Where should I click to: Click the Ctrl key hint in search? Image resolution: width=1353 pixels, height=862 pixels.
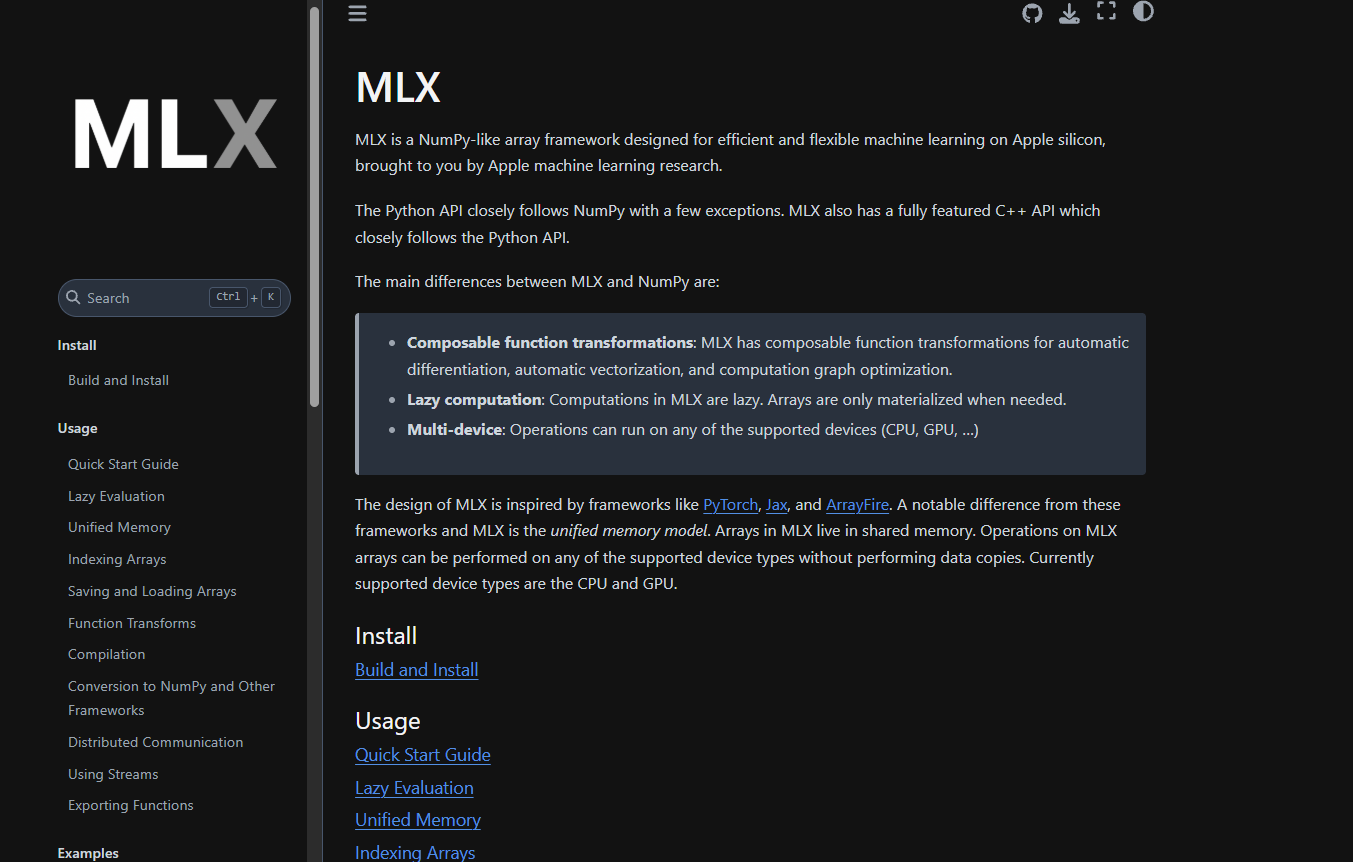click(x=228, y=297)
